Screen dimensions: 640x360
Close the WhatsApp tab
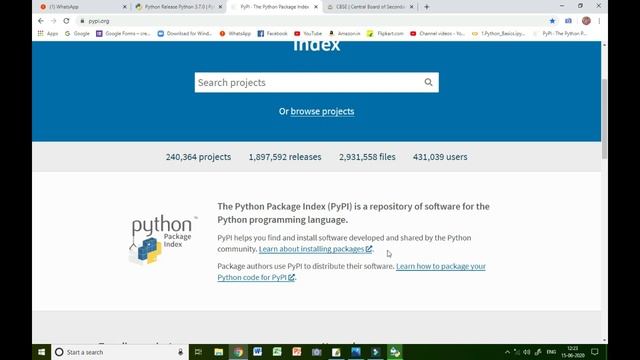point(125,7)
